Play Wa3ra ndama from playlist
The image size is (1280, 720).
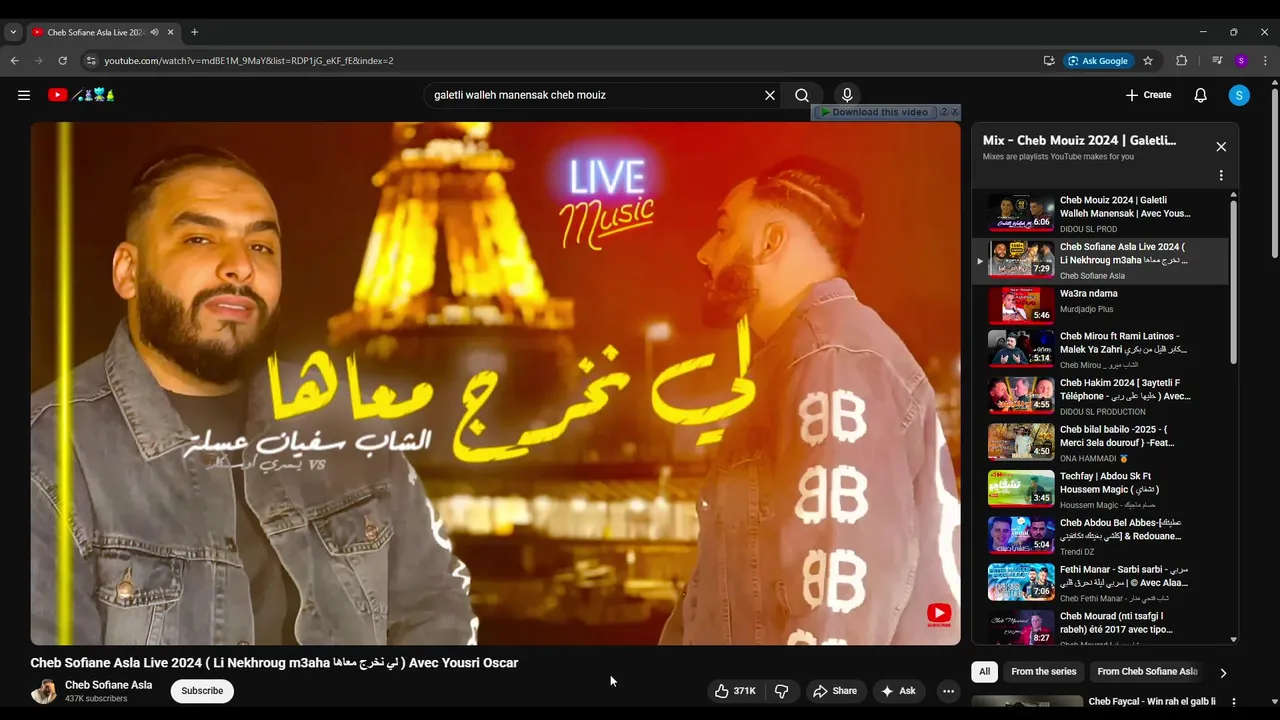(1100, 306)
